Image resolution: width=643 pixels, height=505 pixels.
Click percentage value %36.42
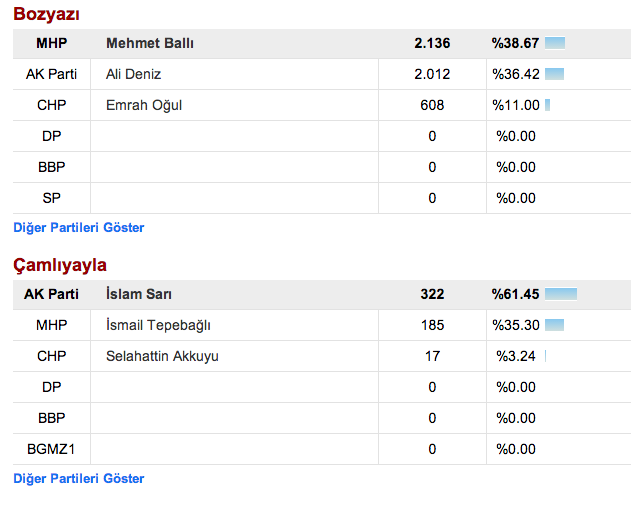tap(516, 74)
